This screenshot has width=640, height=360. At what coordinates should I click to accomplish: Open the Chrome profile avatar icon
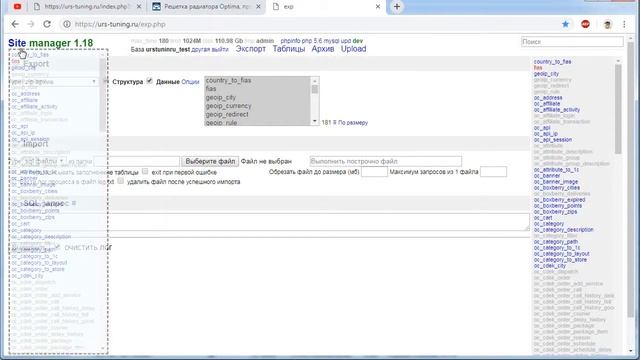point(607,24)
